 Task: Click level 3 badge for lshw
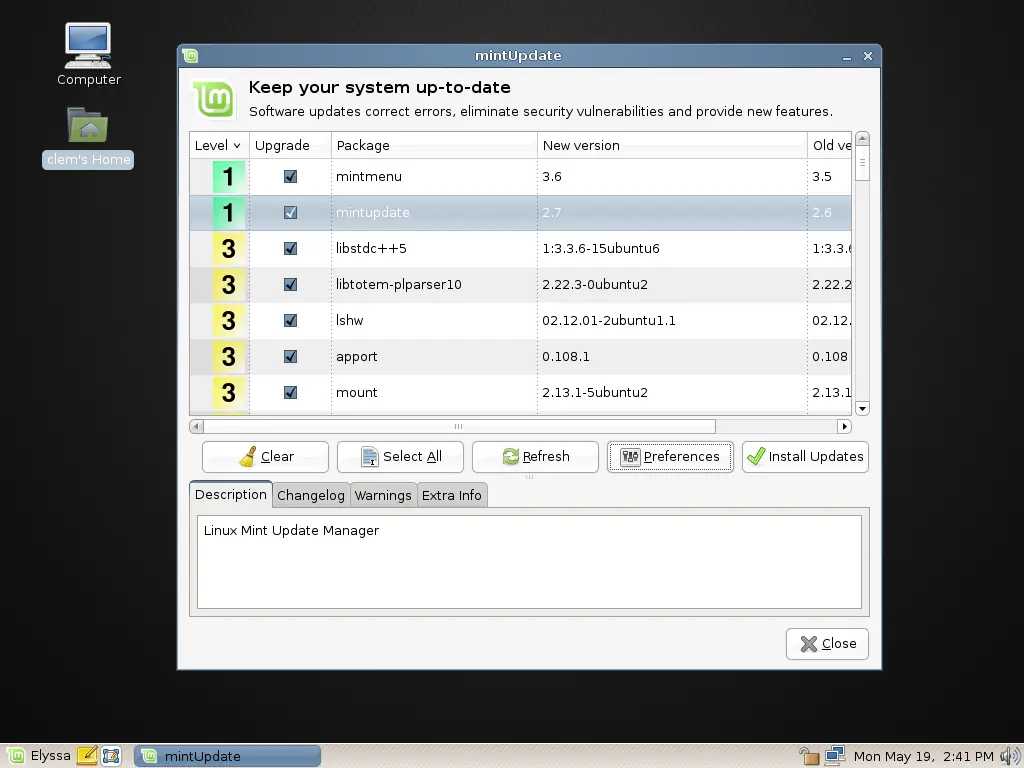[229, 320]
